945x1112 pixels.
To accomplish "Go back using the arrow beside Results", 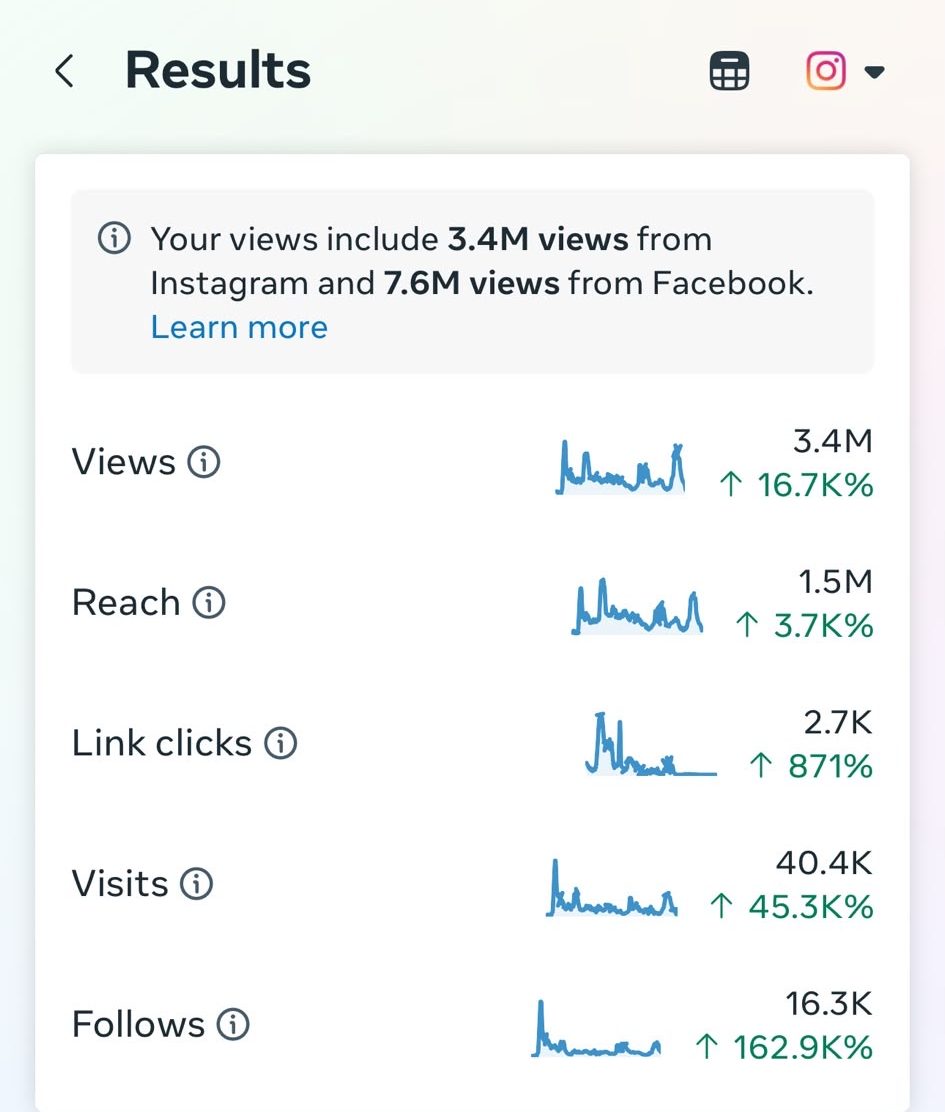I will [65, 71].
